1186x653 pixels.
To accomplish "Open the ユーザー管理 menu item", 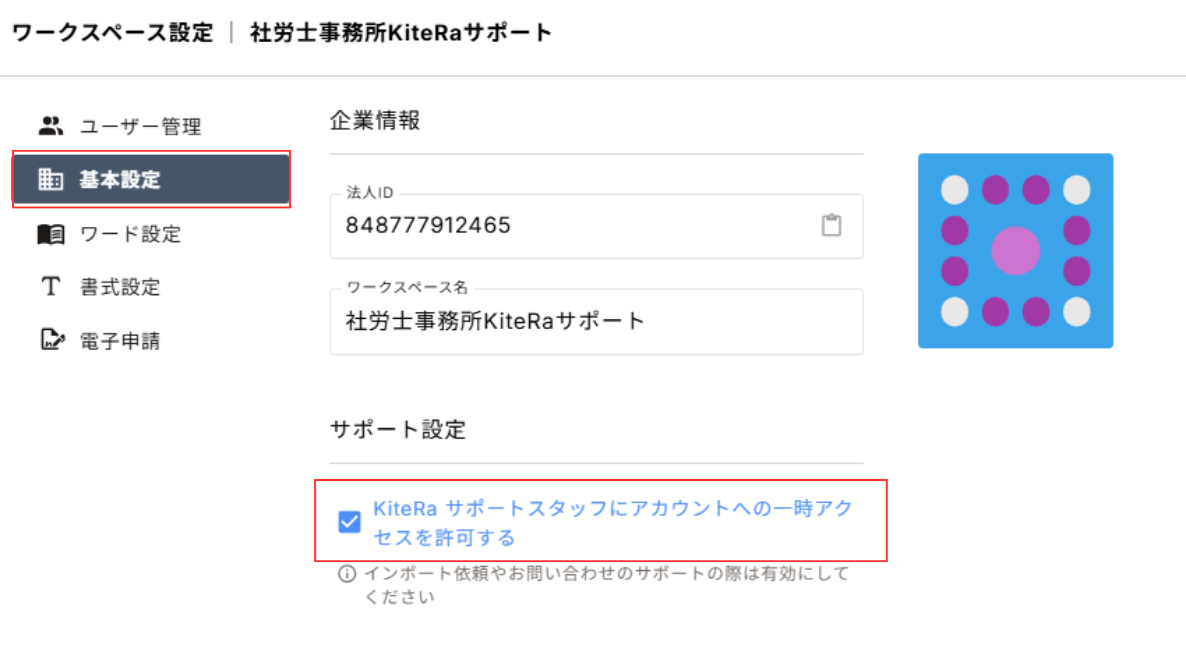I will pos(140,127).
